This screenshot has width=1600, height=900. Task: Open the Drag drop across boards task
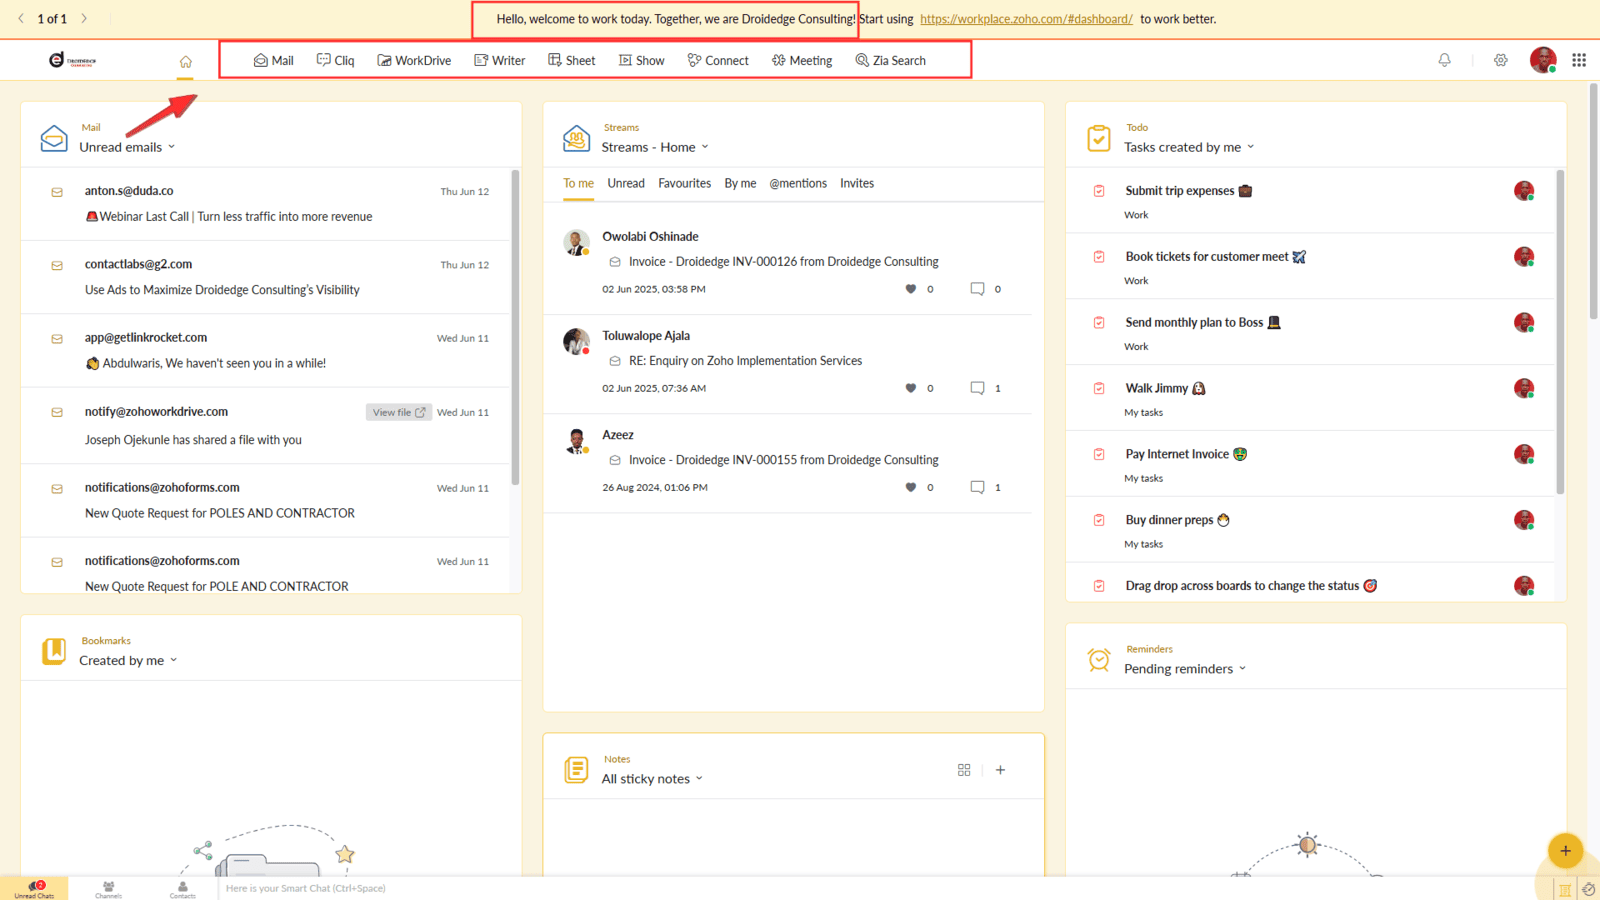1242,586
